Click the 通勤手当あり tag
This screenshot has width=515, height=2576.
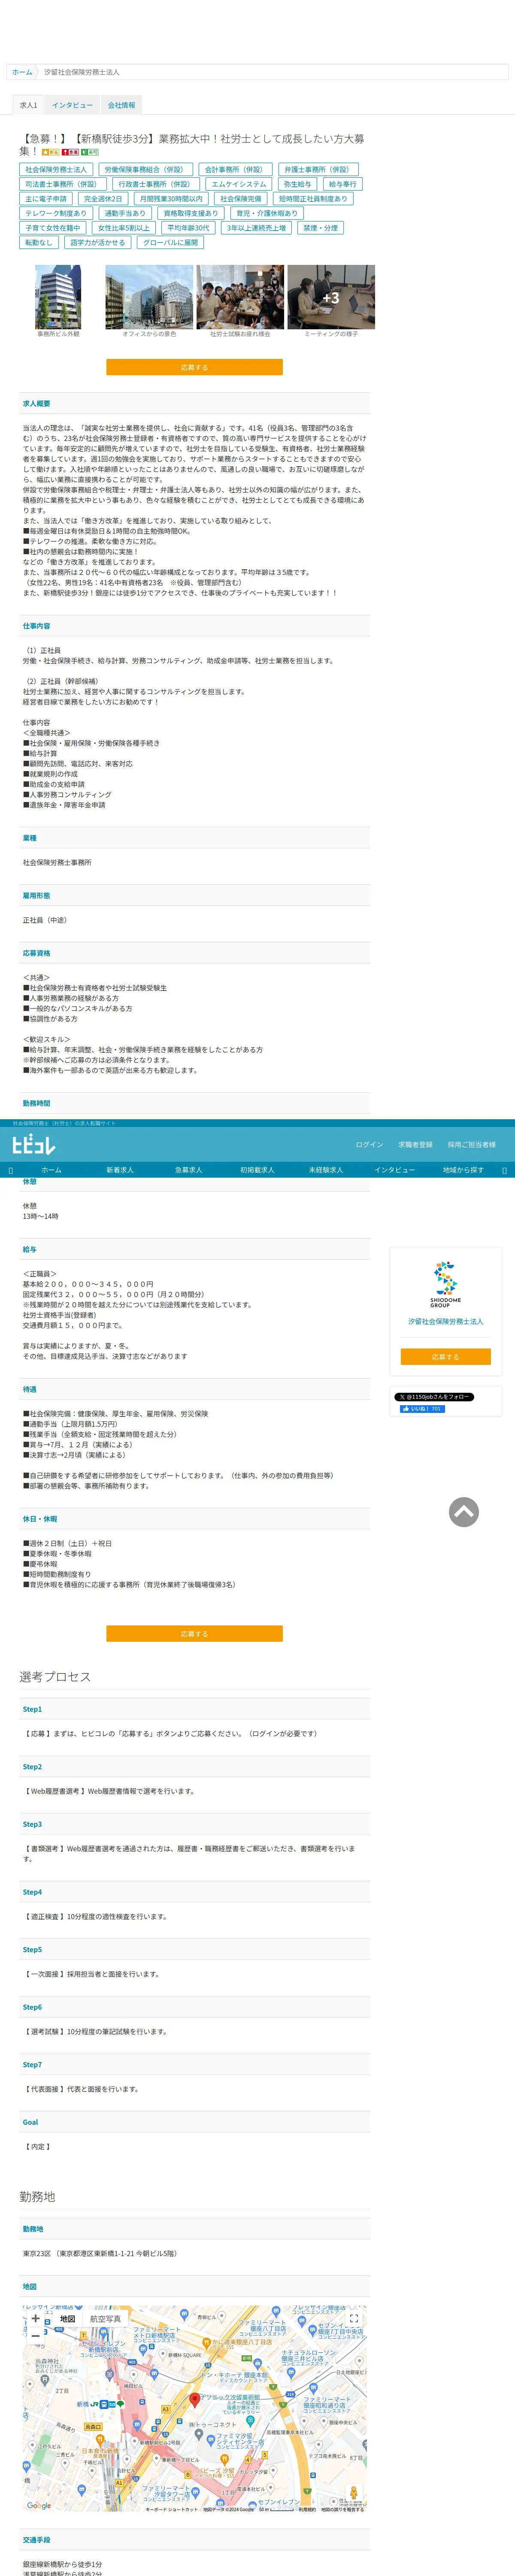125,213
